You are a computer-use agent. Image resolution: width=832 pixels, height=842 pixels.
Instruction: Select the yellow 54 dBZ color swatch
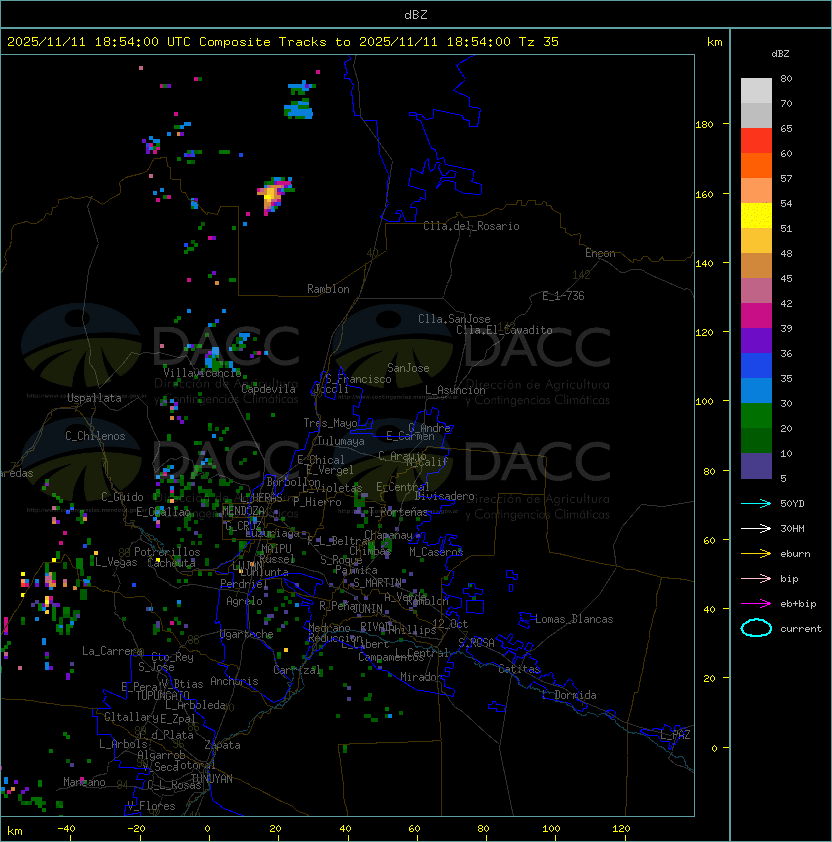pos(756,215)
